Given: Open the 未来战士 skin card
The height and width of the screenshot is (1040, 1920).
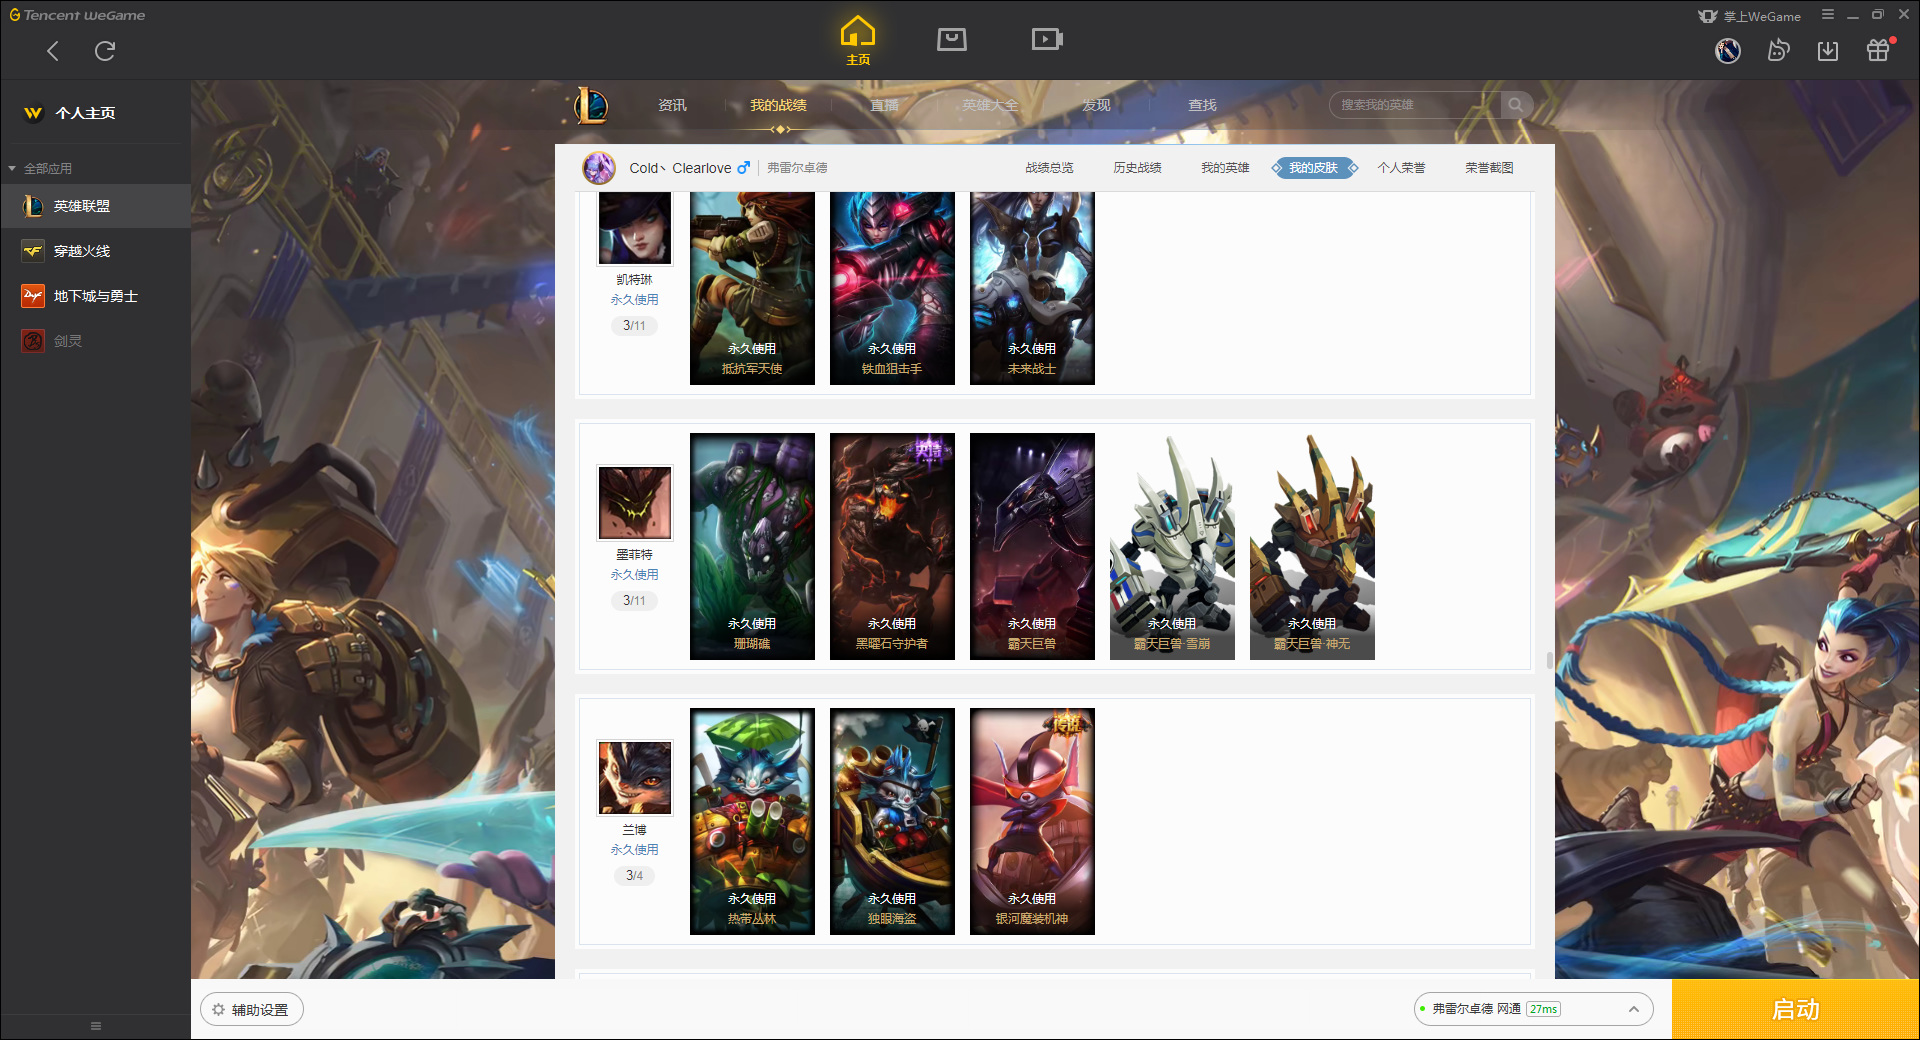Looking at the screenshot, I should [x=1032, y=288].
